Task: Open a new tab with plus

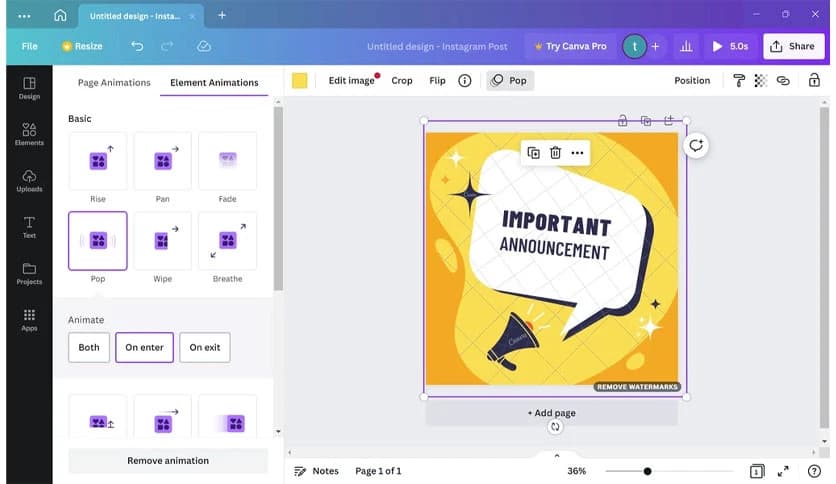Action: (x=222, y=15)
